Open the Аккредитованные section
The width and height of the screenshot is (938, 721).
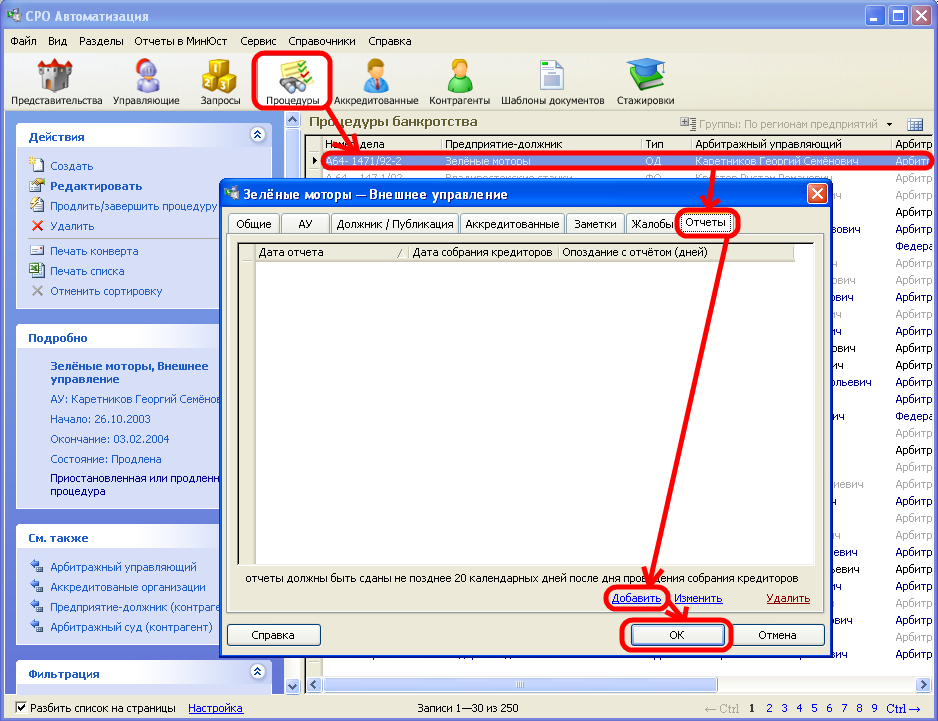tap(376, 82)
